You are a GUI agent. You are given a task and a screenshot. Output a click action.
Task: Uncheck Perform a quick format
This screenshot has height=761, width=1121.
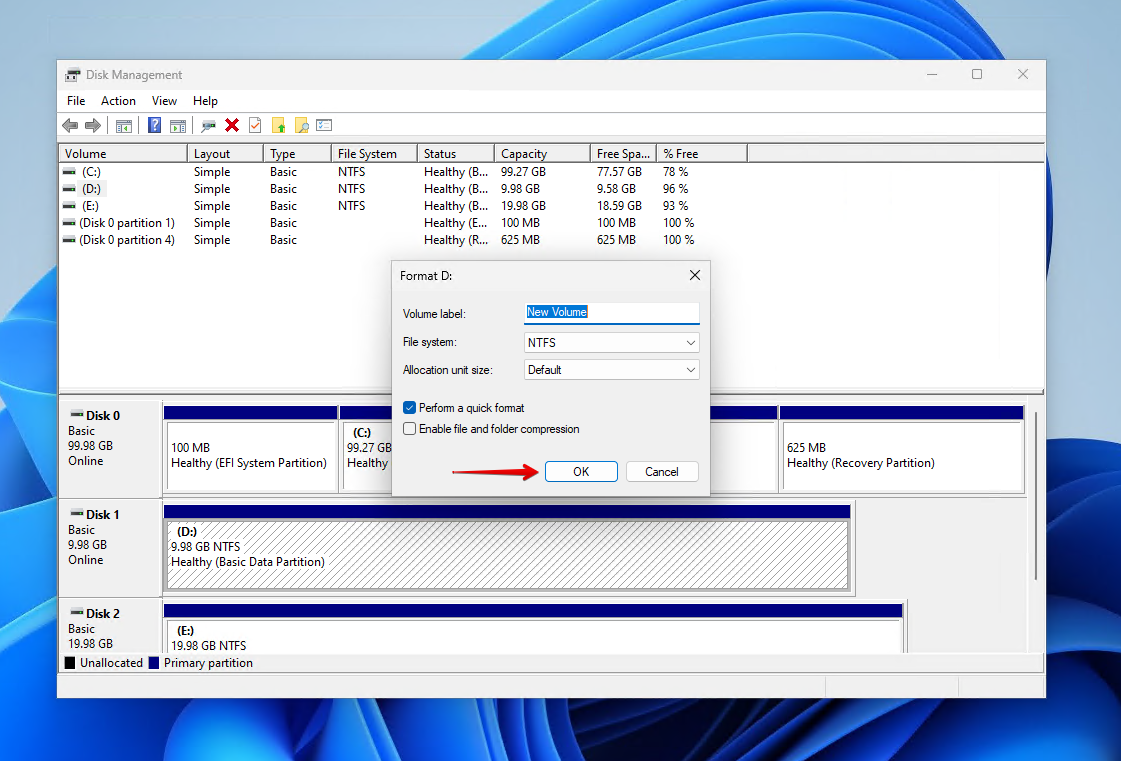[x=409, y=408]
